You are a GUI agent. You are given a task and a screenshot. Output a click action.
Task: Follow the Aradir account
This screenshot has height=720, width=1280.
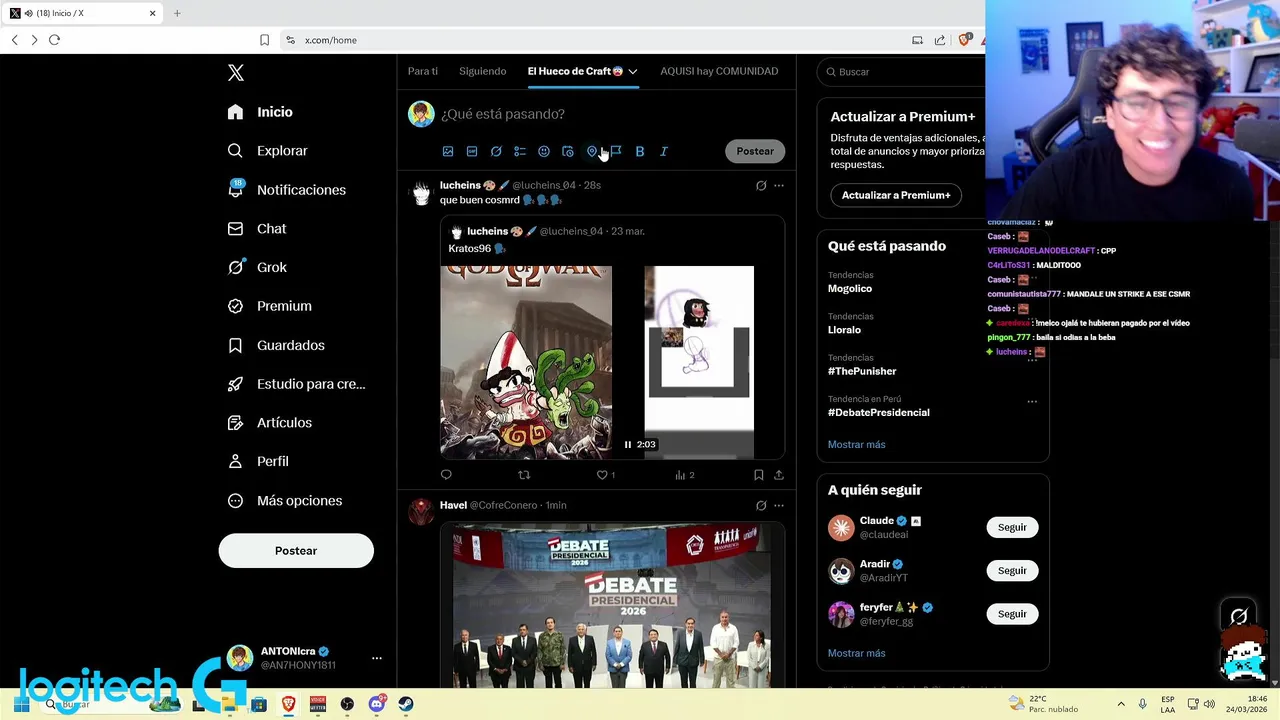1012,570
